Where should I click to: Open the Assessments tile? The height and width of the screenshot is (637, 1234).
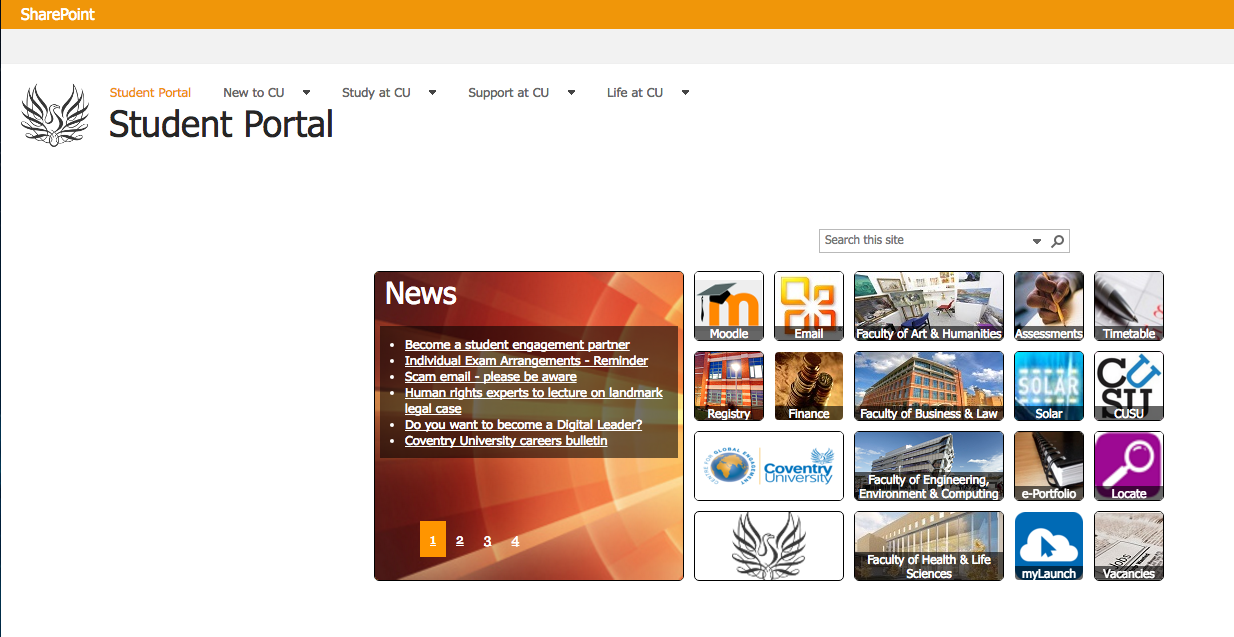pos(1049,306)
